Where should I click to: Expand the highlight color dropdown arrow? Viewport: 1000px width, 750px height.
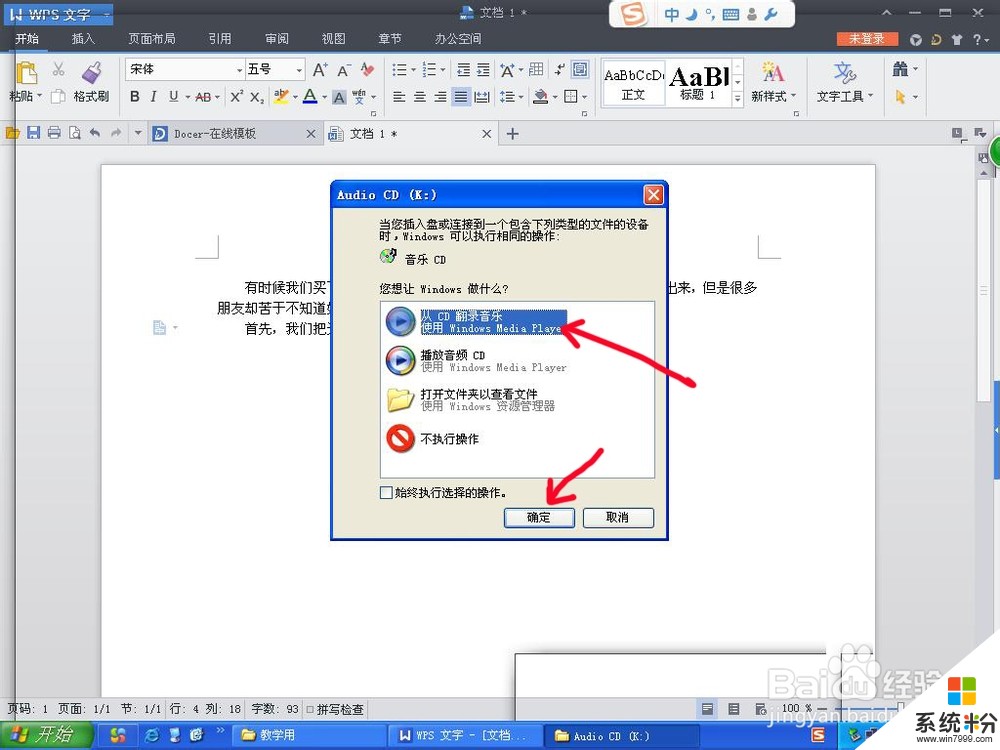[295, 98]
